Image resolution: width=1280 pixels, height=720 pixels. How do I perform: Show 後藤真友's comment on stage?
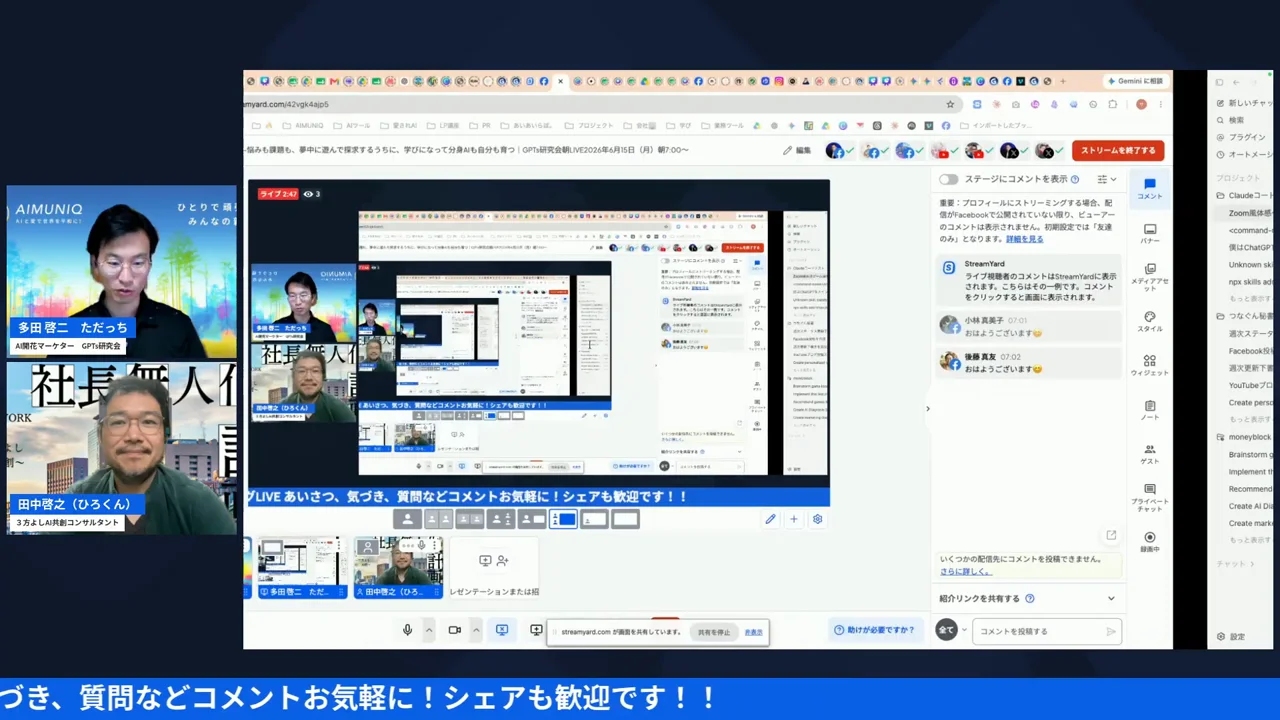point(1028,362)
